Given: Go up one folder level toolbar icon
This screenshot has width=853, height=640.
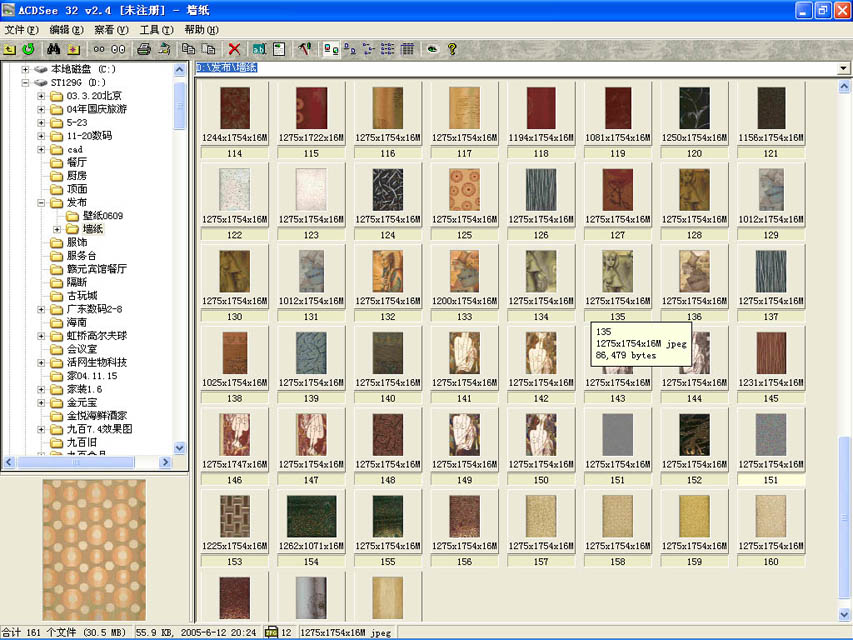Looking at the screenshot, I should [x=10, y=48].
